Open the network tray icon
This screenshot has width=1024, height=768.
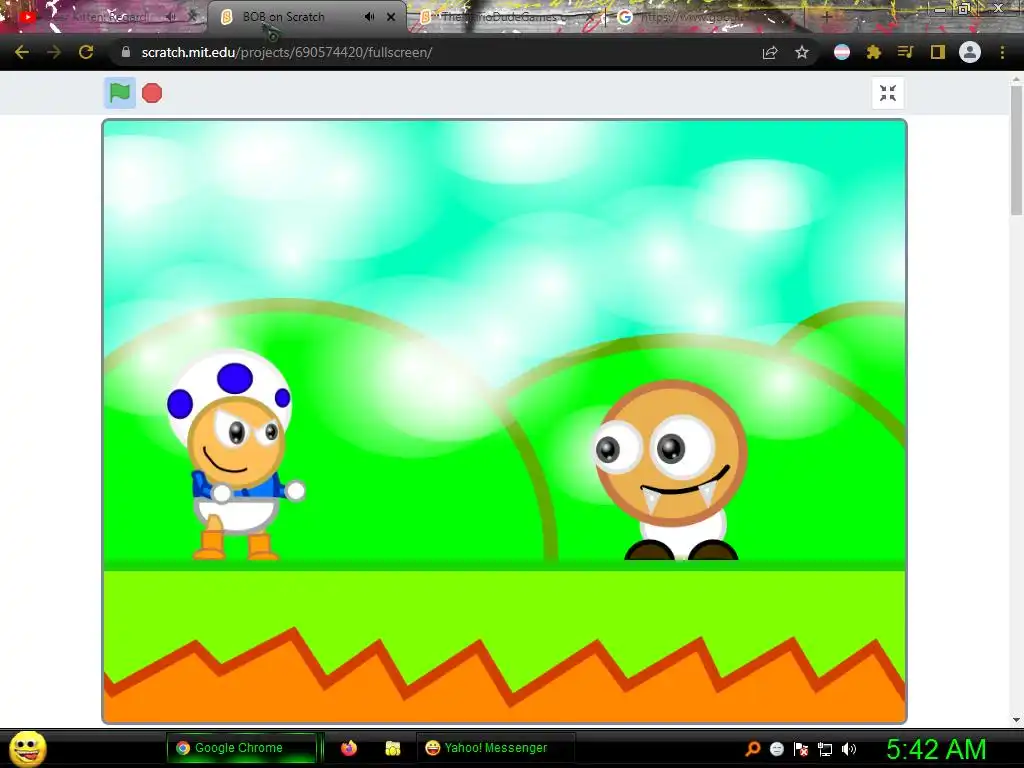[825, 749]
